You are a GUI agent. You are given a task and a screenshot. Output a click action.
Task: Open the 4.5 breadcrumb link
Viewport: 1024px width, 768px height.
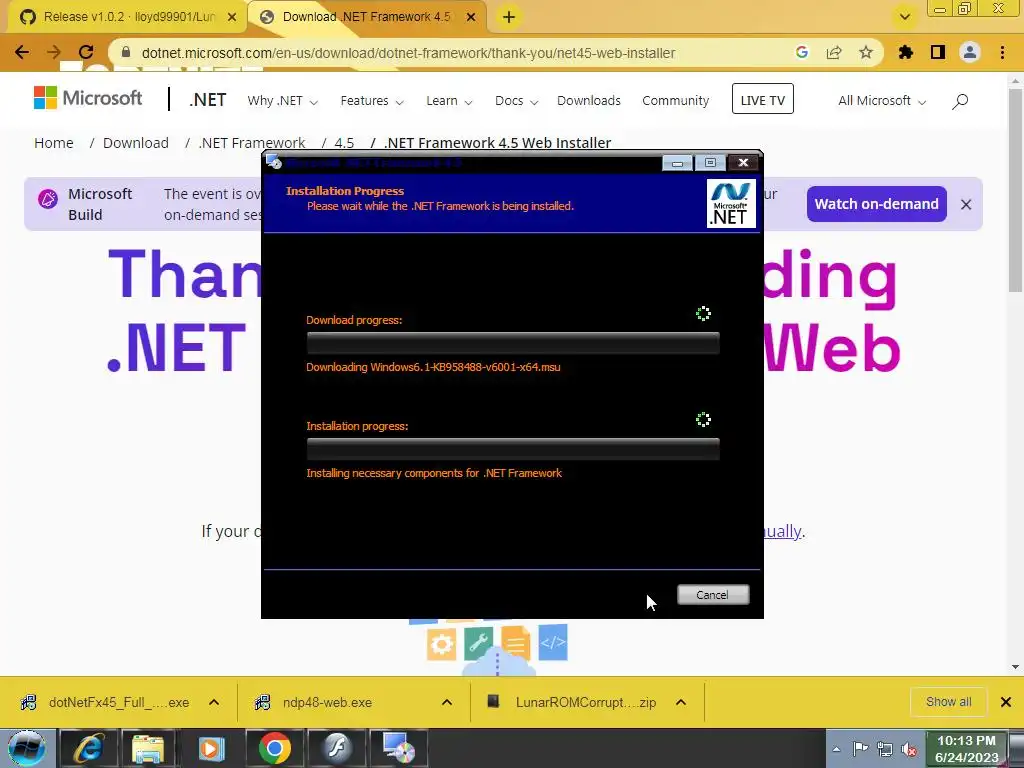tap(344, 143)
